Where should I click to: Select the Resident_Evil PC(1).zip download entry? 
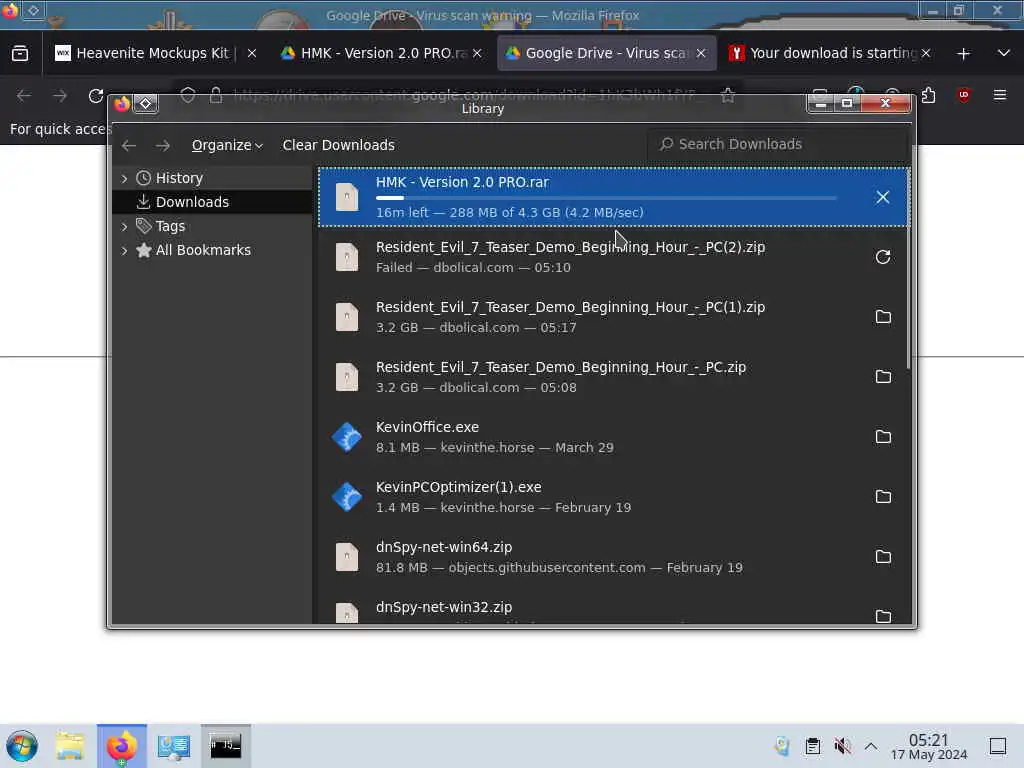pyautogui.click(x=614, y=317)
